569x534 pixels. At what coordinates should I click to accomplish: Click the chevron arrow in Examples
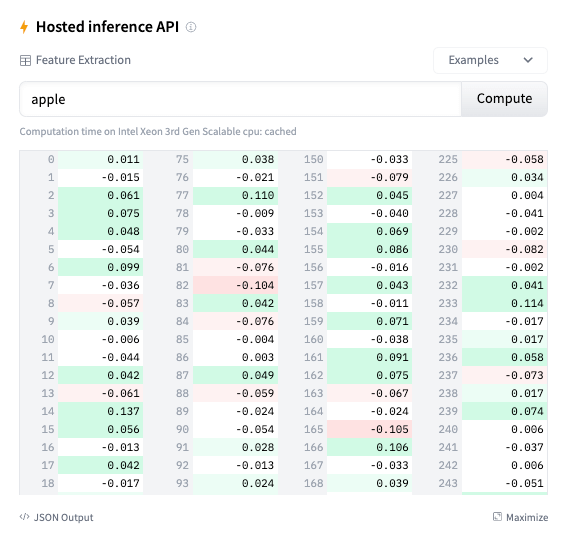[528, 60]
